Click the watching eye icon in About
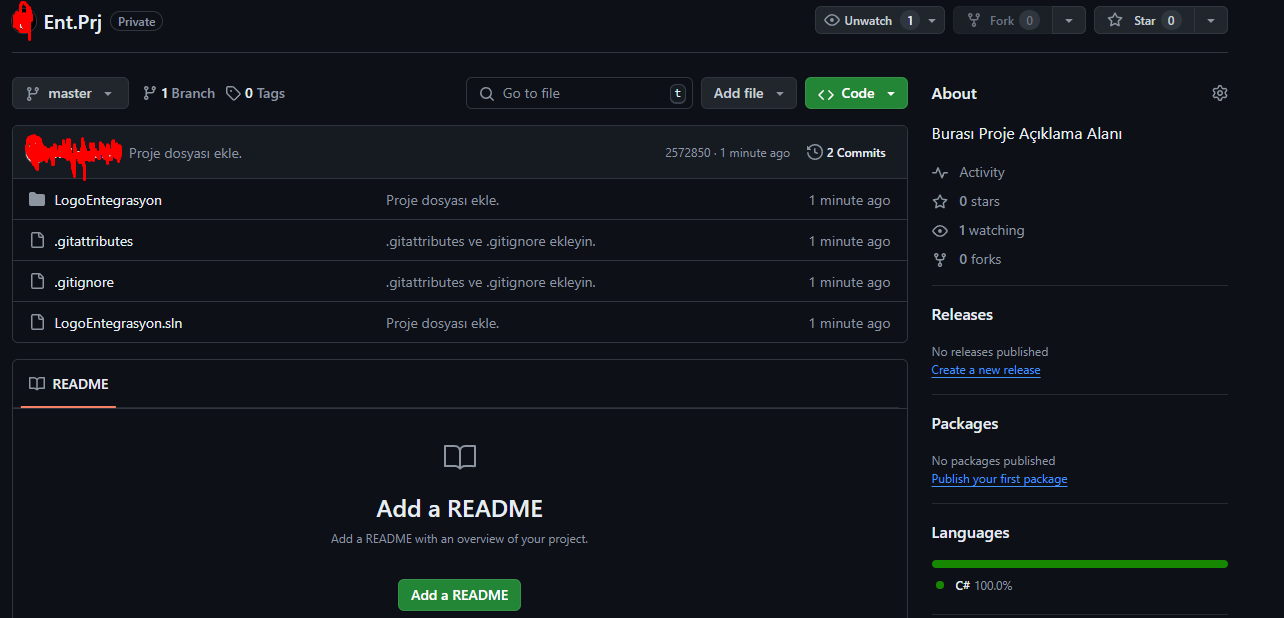 pyautogui.click(x=940, y=230)
